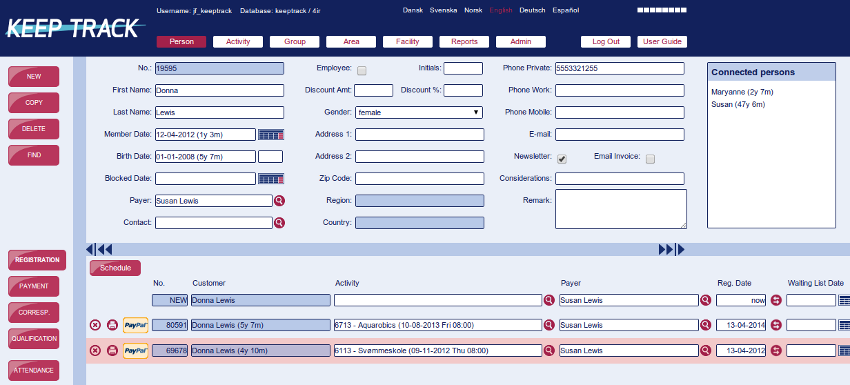
Task: Open connected person Susan (47y 6m)
Action: coord(738,104)
